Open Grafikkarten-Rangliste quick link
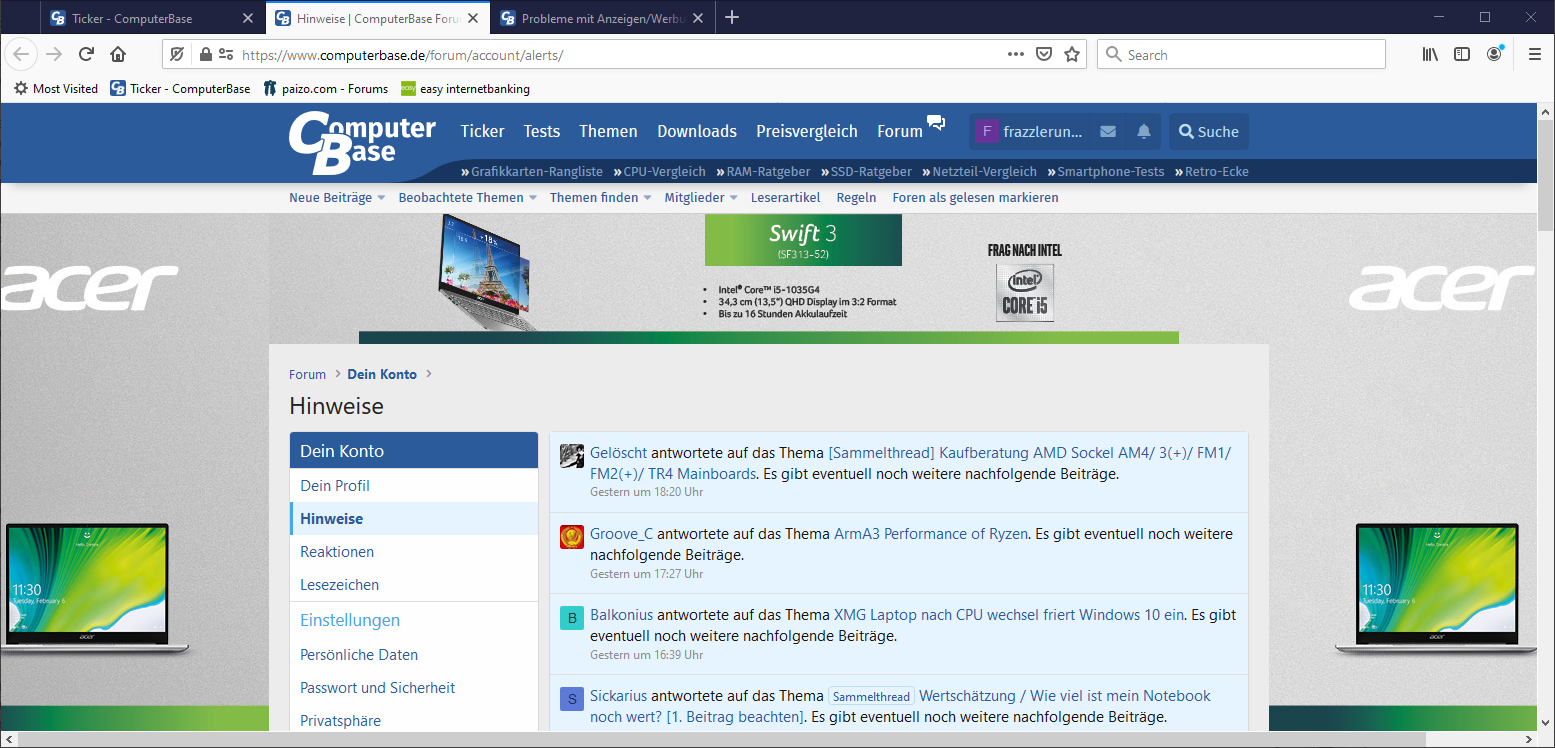The image size is (1555, 748). pyautogui.click(x=532, y=171)
